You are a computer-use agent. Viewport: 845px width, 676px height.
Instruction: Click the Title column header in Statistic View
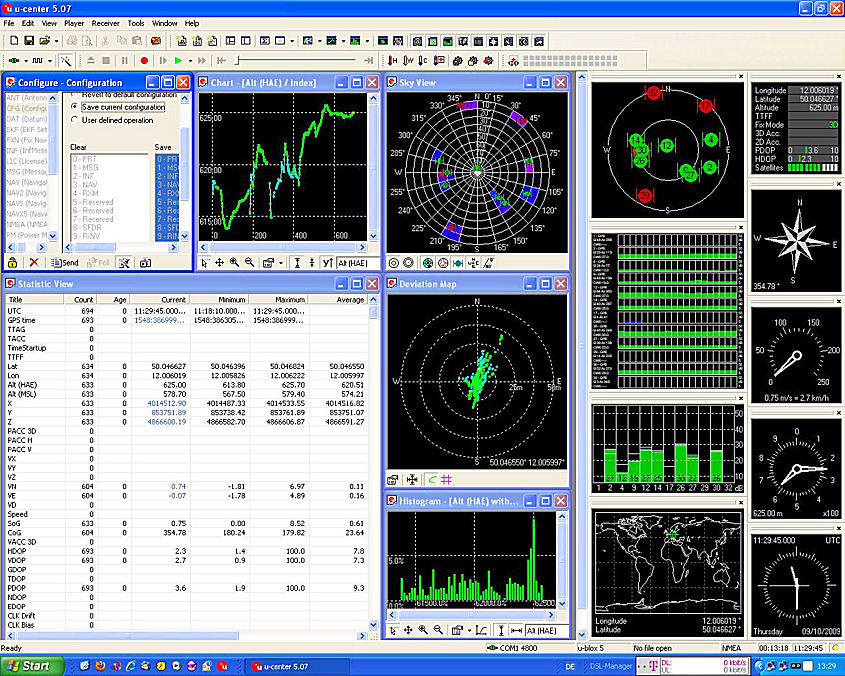(34, 300)
